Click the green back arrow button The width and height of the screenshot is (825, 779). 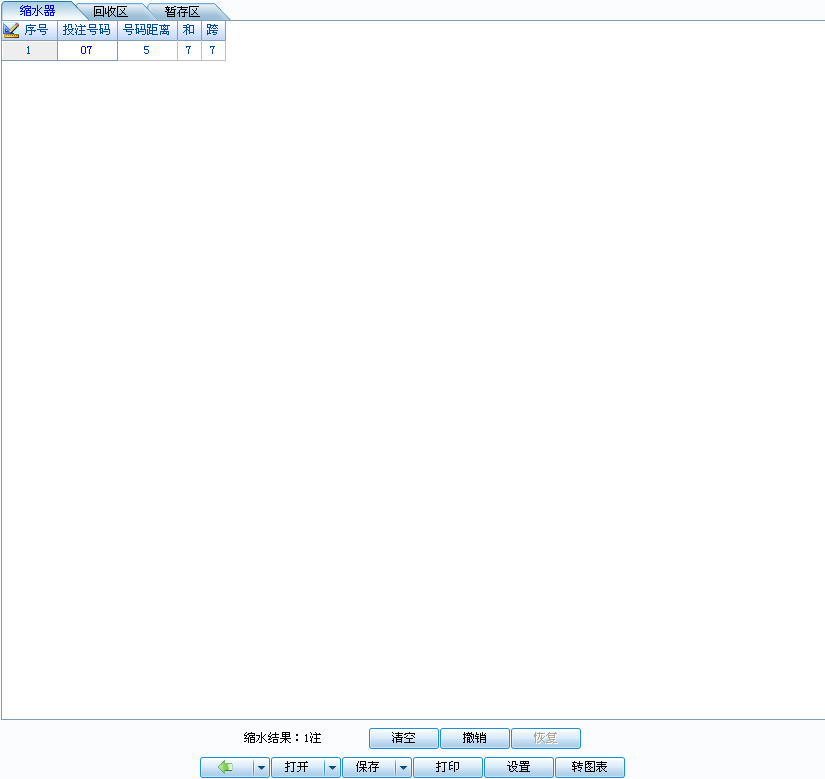pos(225,767)
